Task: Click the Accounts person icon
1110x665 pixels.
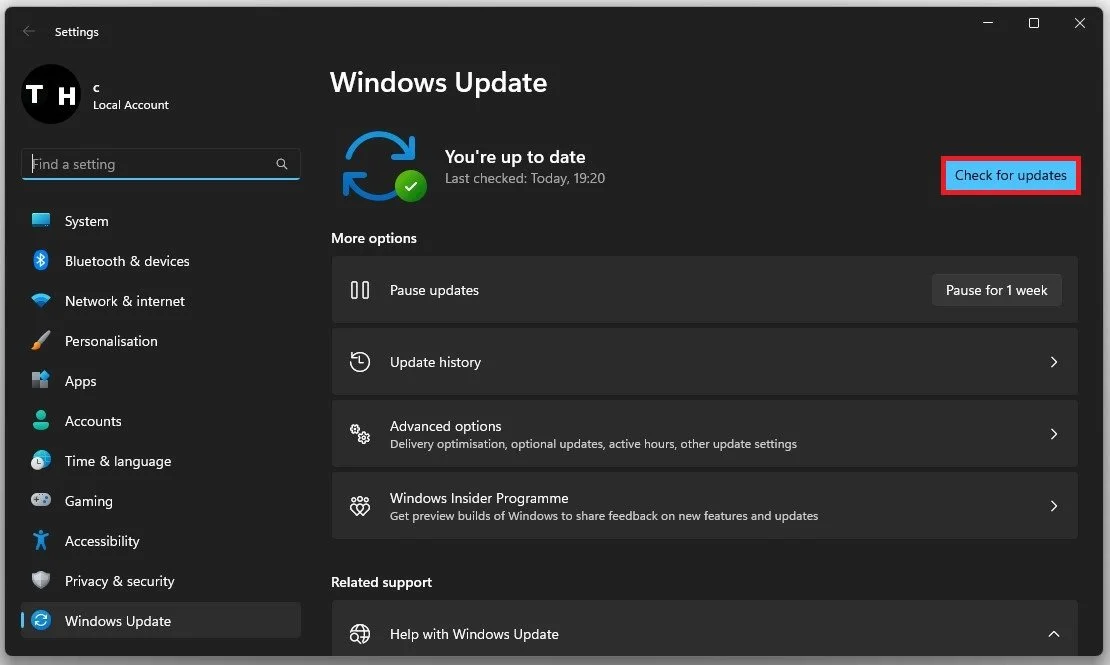Action: 41,421
